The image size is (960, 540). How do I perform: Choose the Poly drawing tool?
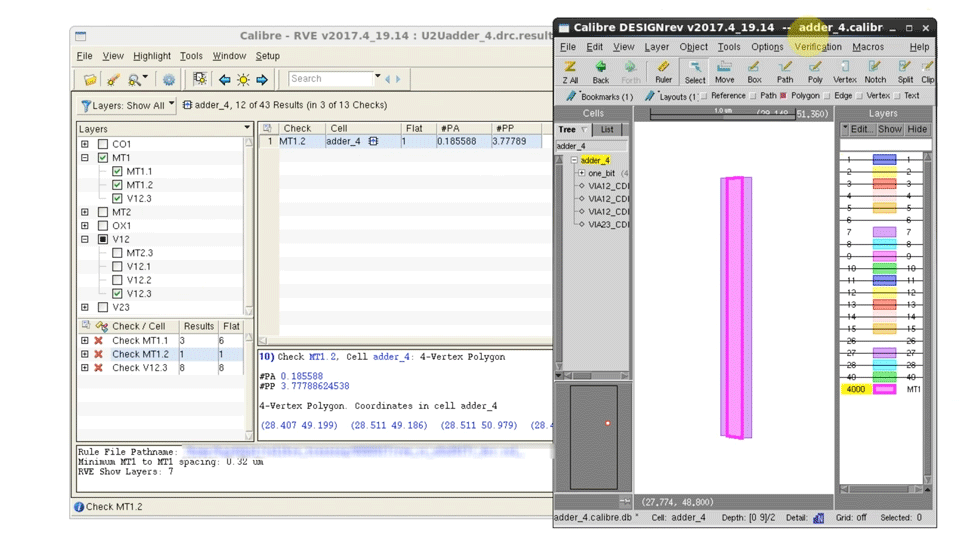(x=815, y=72)
